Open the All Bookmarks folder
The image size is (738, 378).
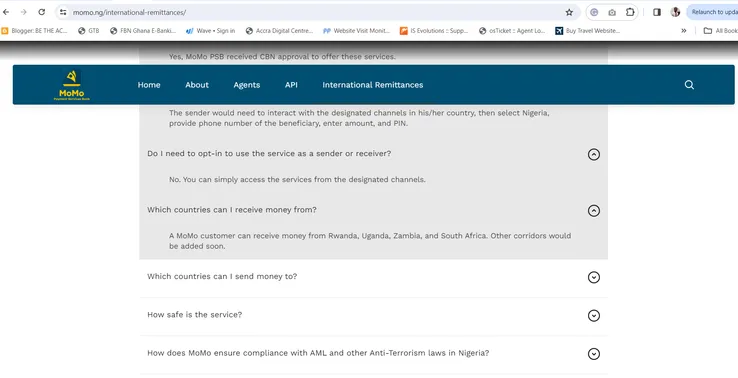click(x=720, y=31)
